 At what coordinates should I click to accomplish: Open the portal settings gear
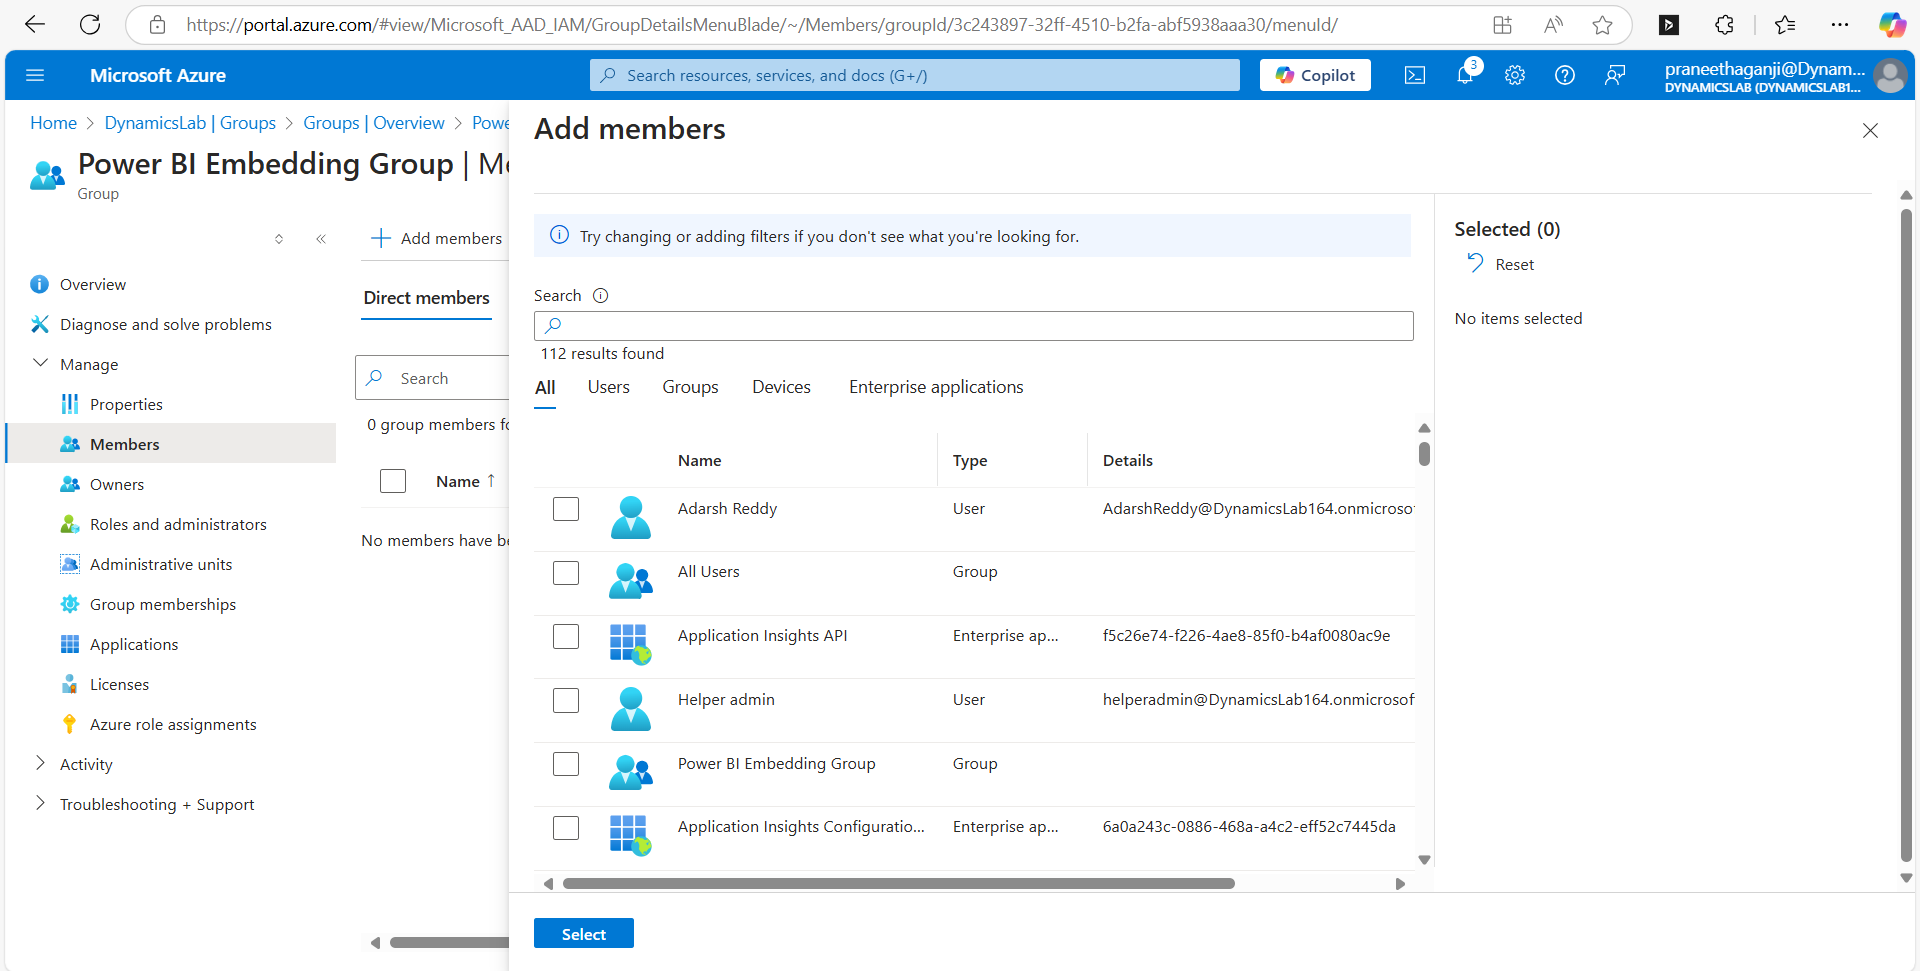coord(1515,75)
